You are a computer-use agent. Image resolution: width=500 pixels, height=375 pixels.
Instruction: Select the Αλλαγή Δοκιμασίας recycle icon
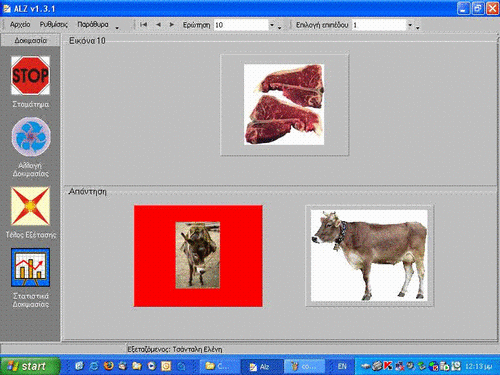[31, 137]
